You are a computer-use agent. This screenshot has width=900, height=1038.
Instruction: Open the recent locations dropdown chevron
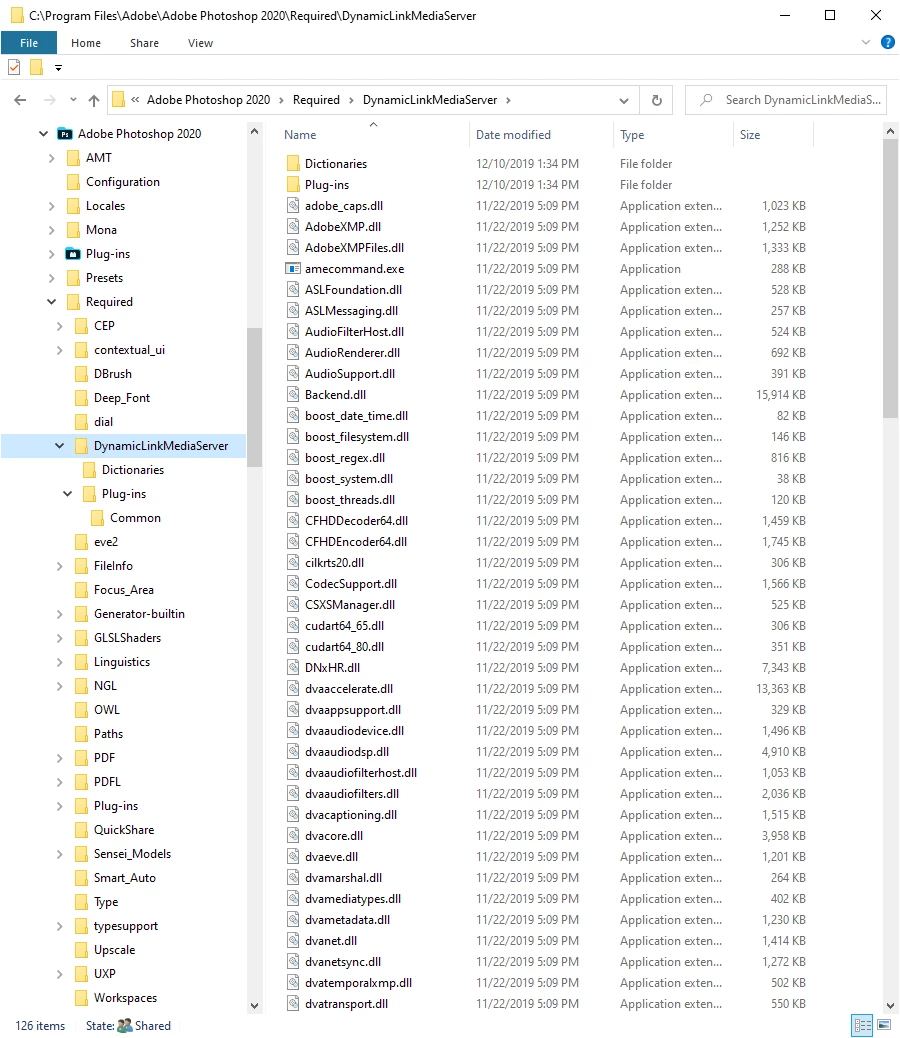point(73,100)
